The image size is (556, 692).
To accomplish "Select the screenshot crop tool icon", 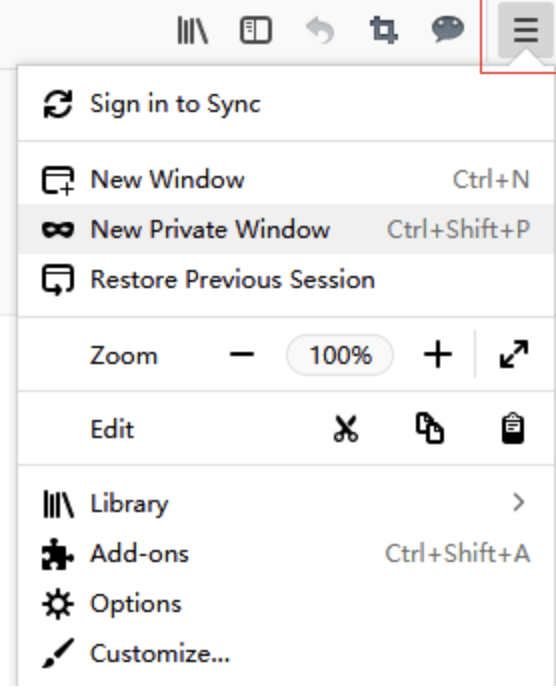I will point(383,30).
